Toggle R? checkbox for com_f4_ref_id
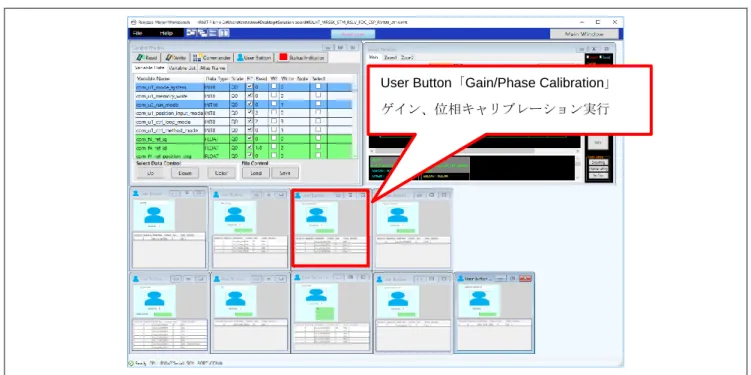 click(249, 148)
